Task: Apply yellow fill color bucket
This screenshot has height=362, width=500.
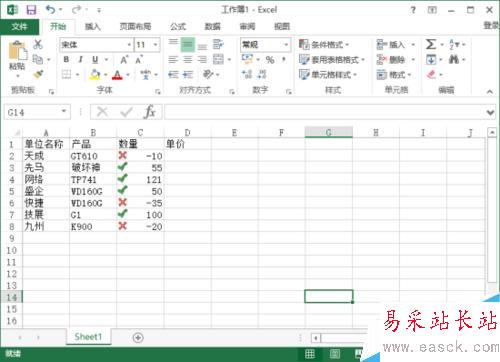Action: tap(95, 74)
